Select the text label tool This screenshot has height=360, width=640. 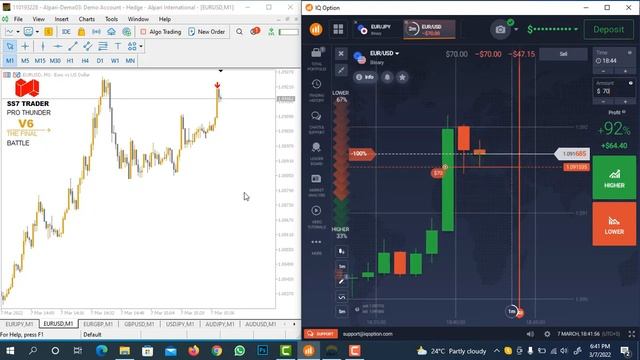[118, 46]
